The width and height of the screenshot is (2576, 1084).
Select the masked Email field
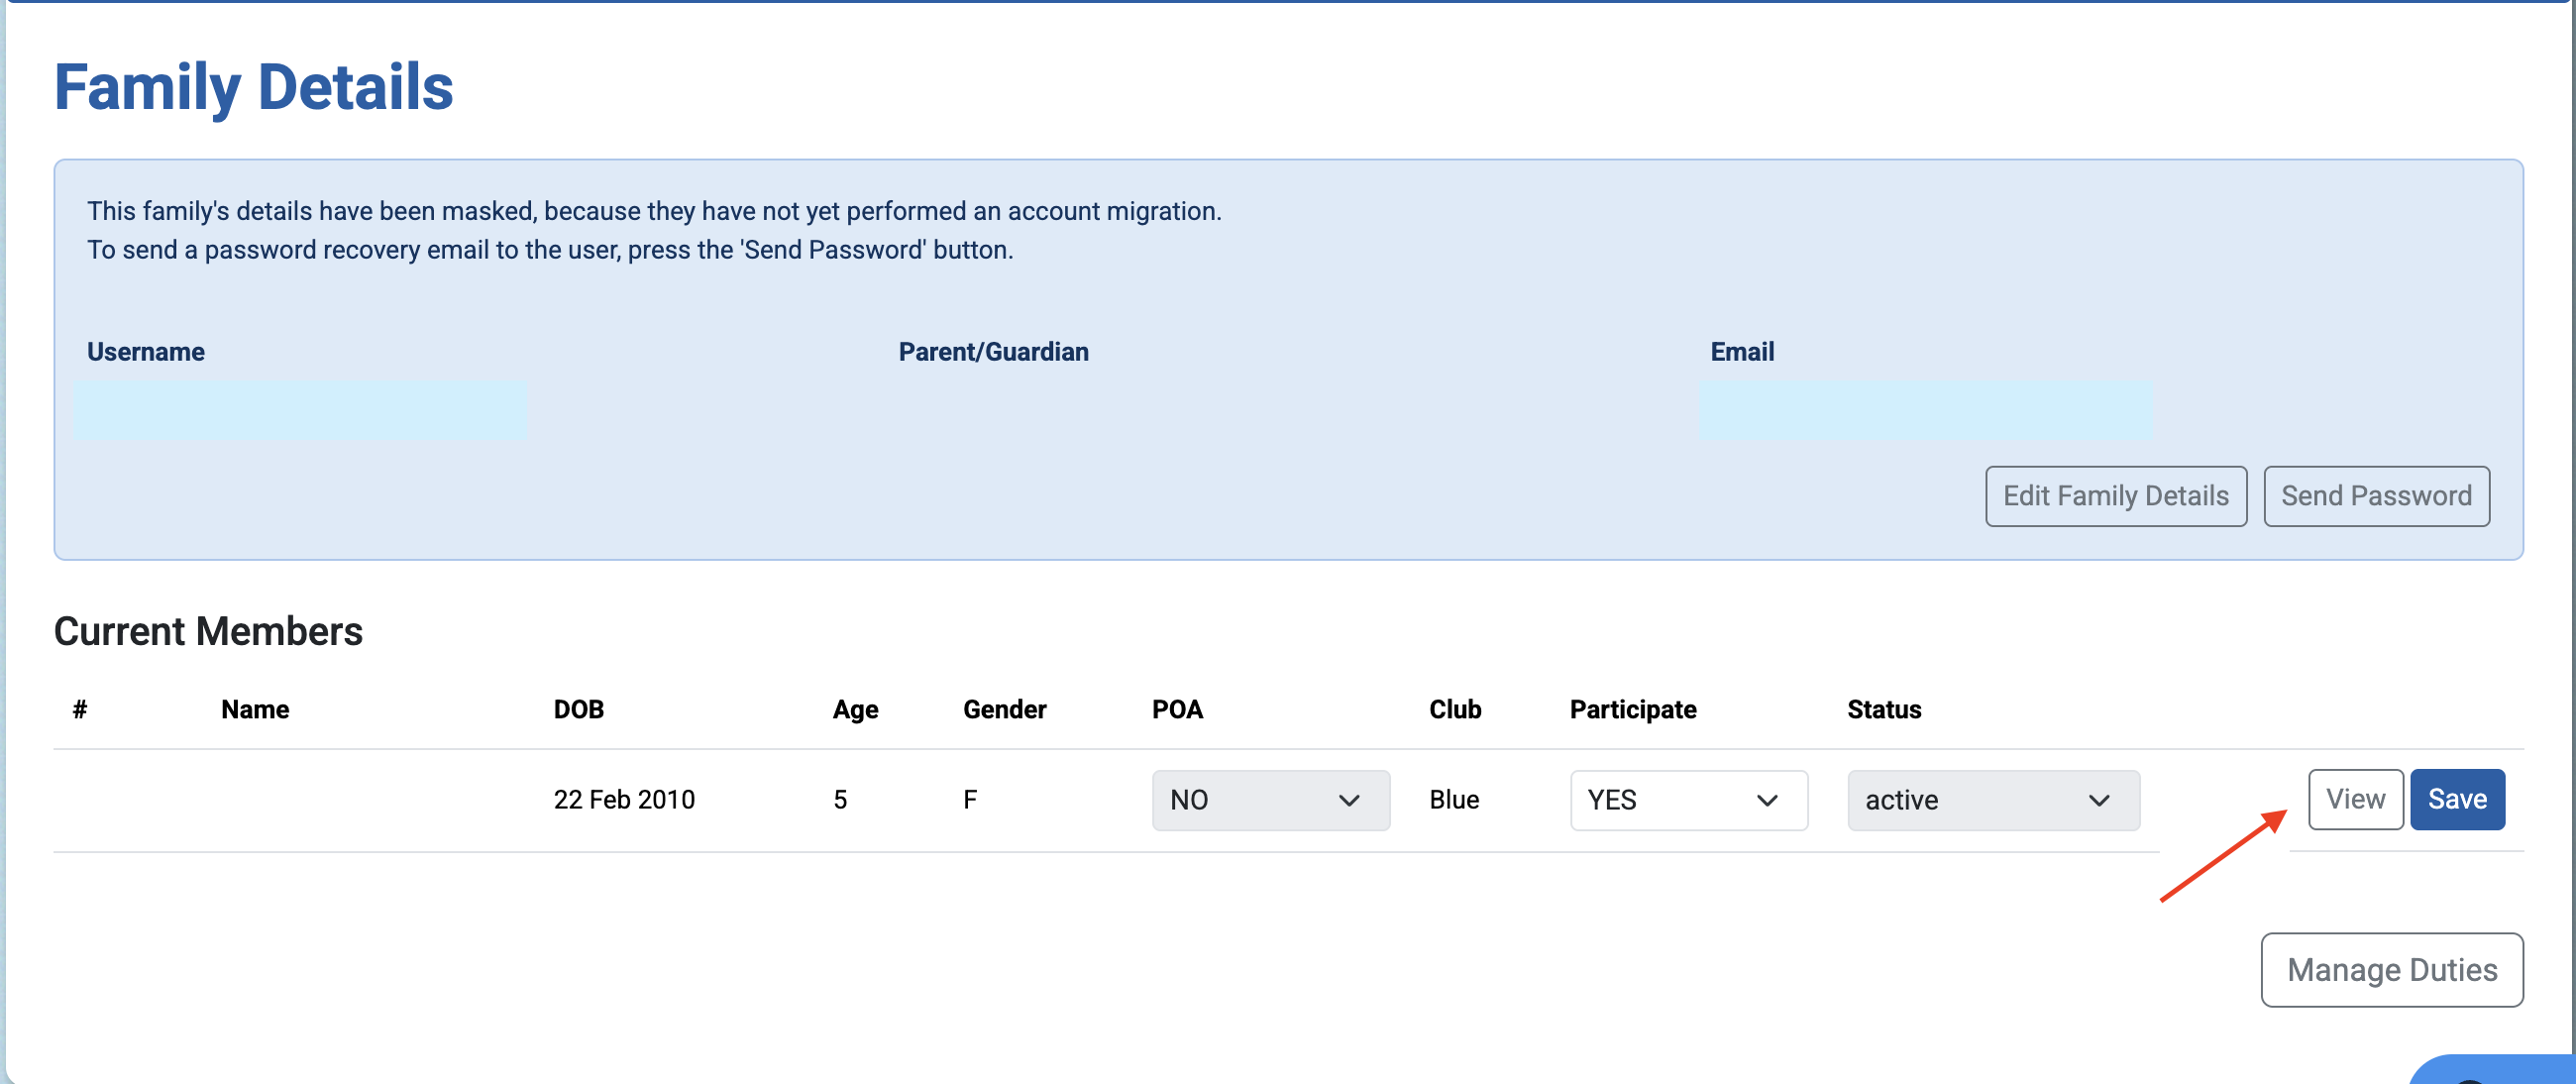coord(1926,410)
